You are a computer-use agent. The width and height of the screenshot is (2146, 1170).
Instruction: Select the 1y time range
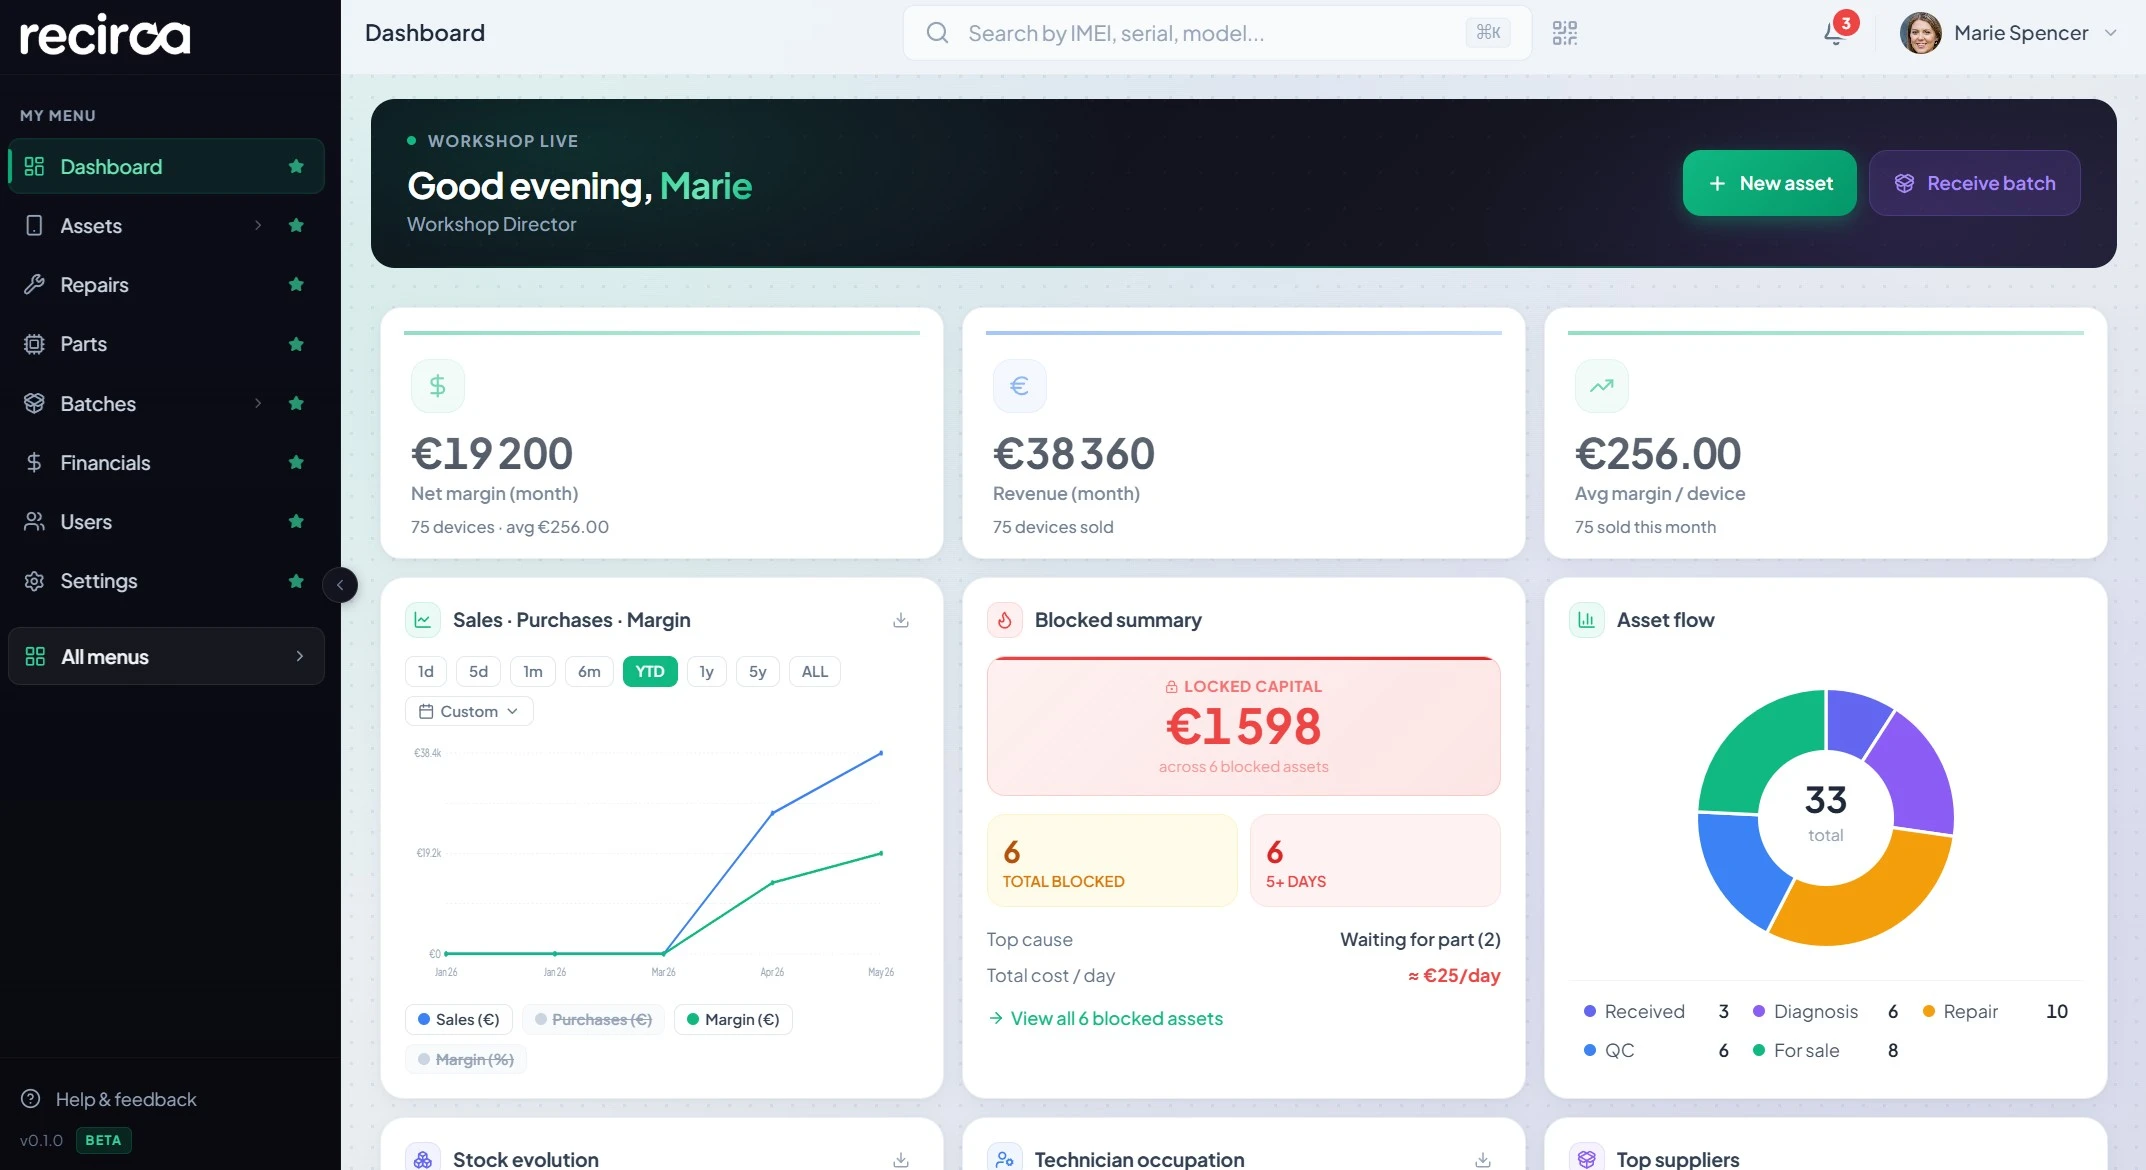[x=707, y=671]
